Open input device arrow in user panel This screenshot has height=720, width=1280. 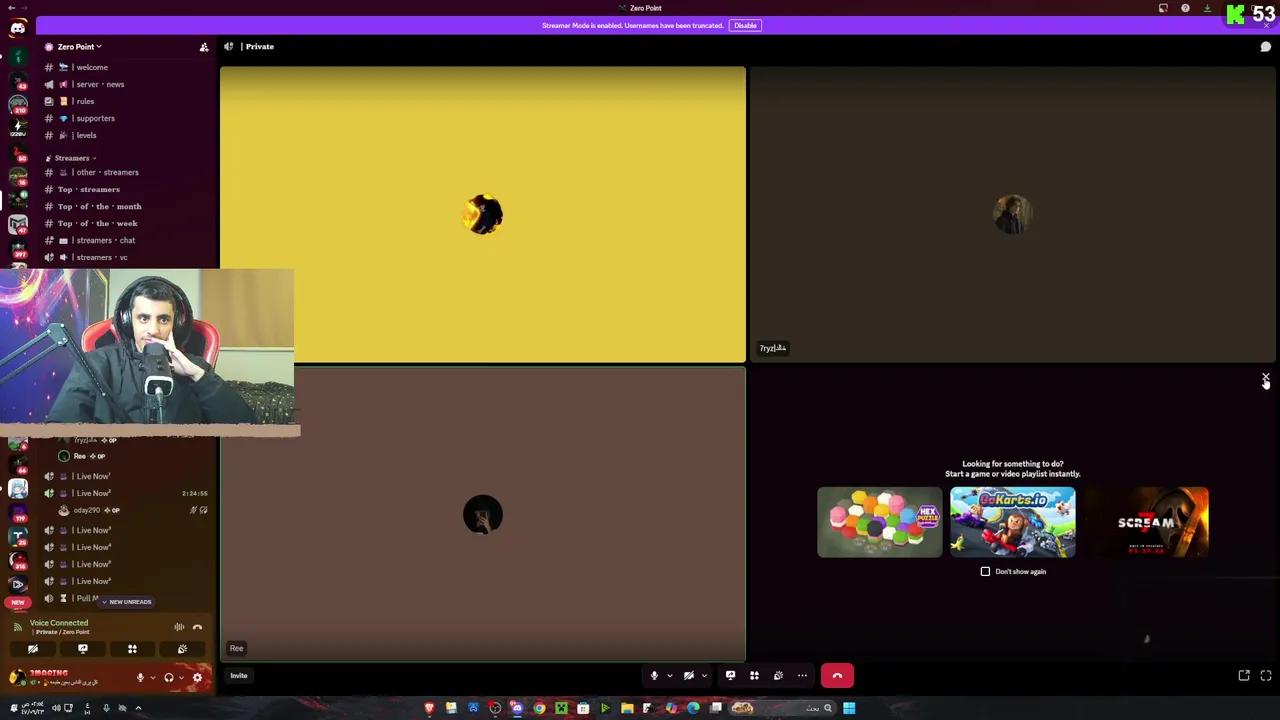click(x=152, y=678)
